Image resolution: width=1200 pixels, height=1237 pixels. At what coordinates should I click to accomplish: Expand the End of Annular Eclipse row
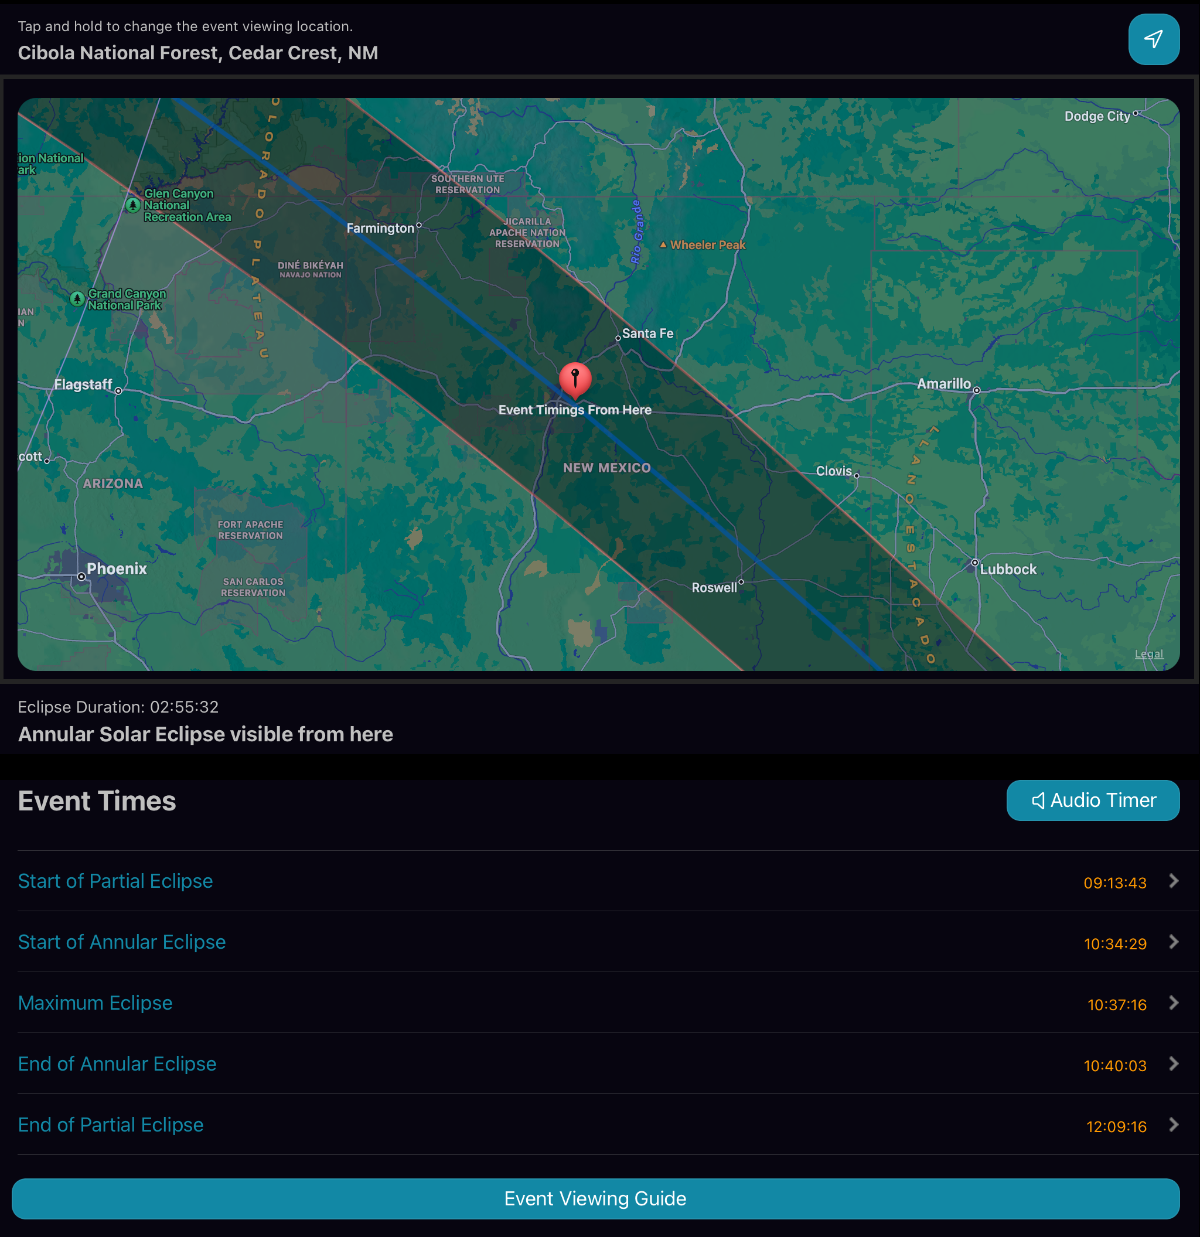point(1172,1065)
